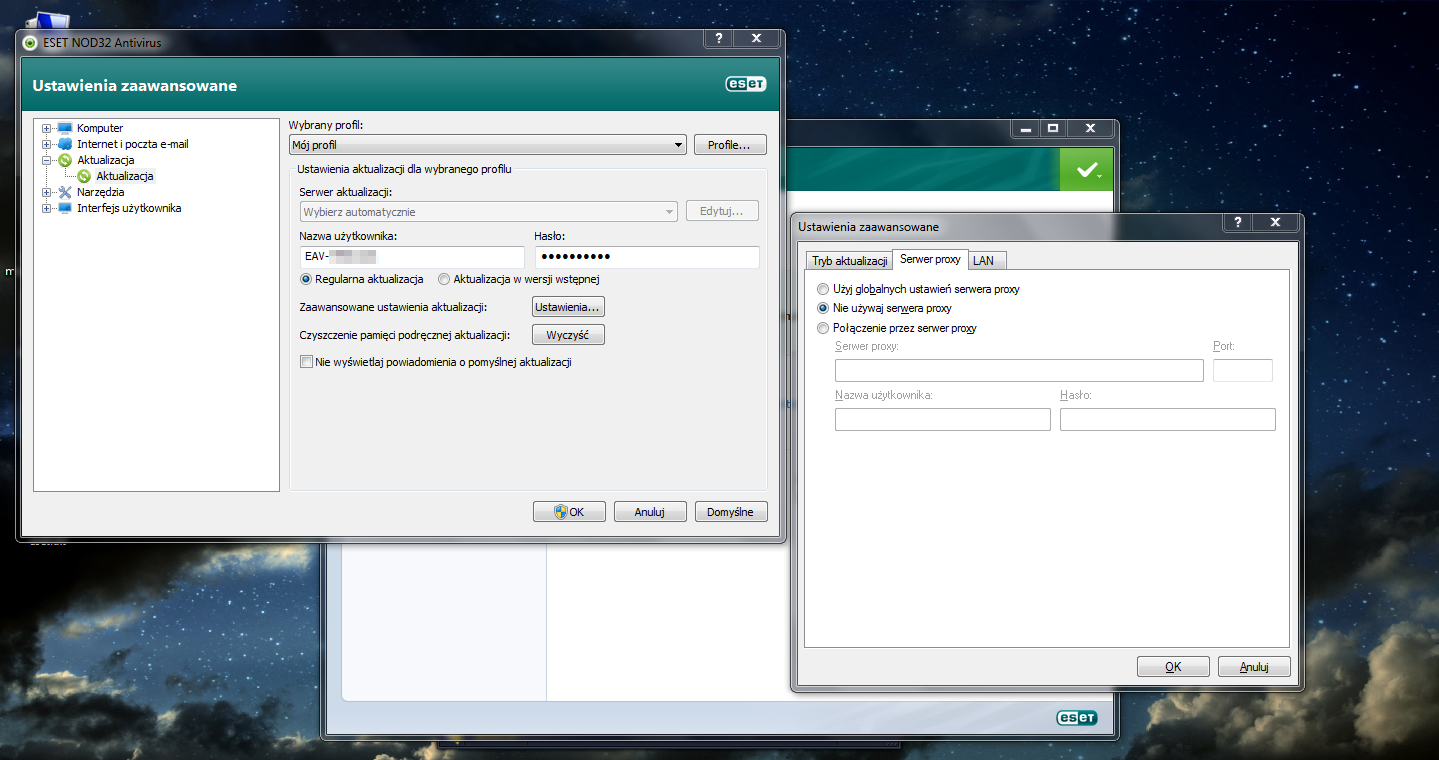Screen dimensions: 1439x760
Task: Click the Wyczyść button
Action: pyautogui.click(x=568, y=335)
